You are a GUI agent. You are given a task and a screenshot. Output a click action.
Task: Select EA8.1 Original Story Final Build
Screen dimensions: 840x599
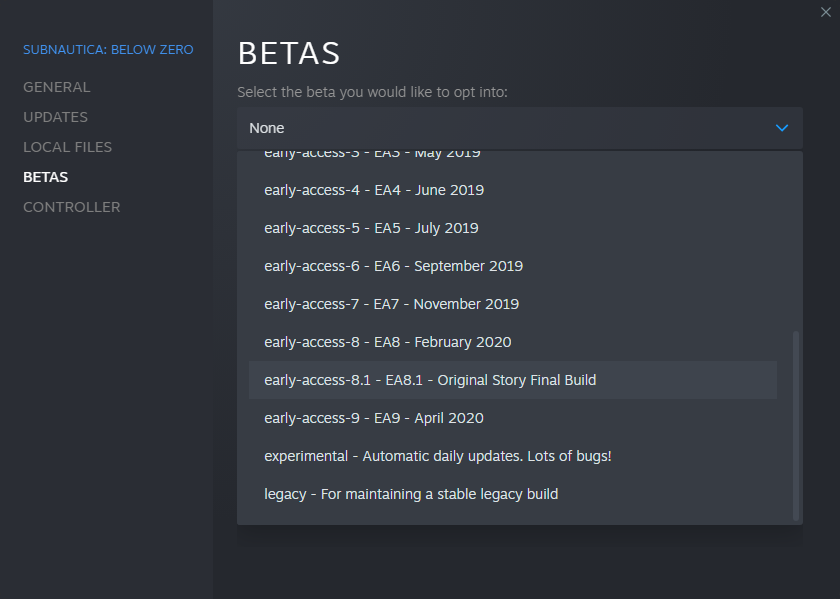click(430, 380)
